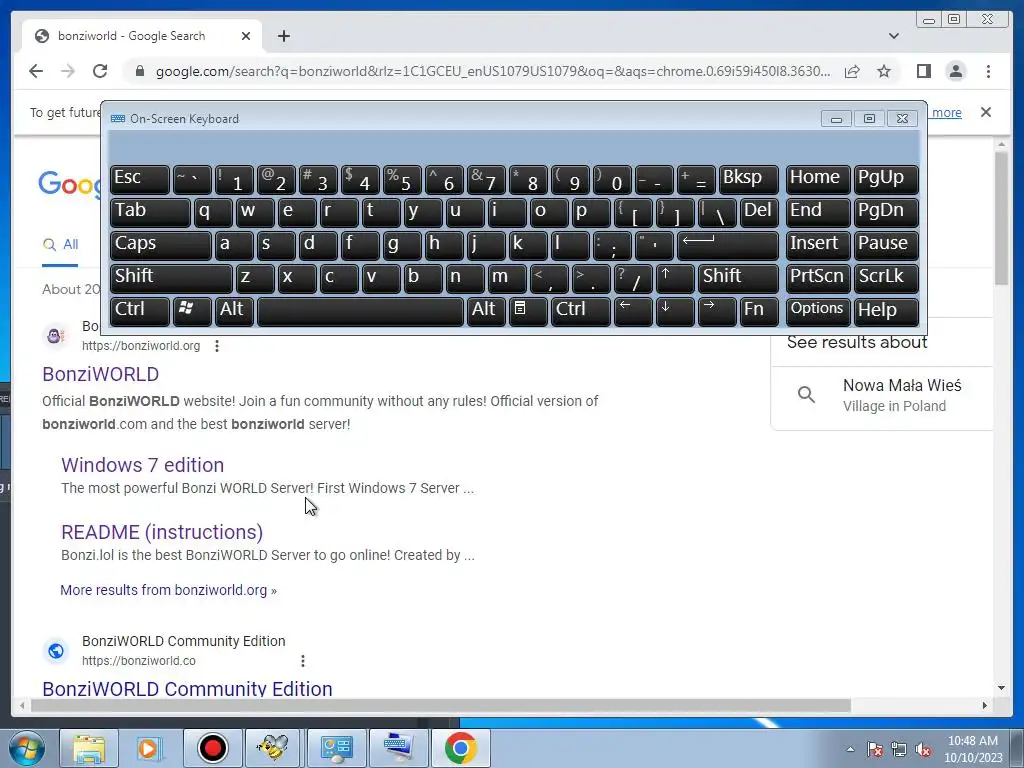This screenshot has width=1024, height=768.
Task: Open options for bonziworld.org result
Action: pos(217,346)
